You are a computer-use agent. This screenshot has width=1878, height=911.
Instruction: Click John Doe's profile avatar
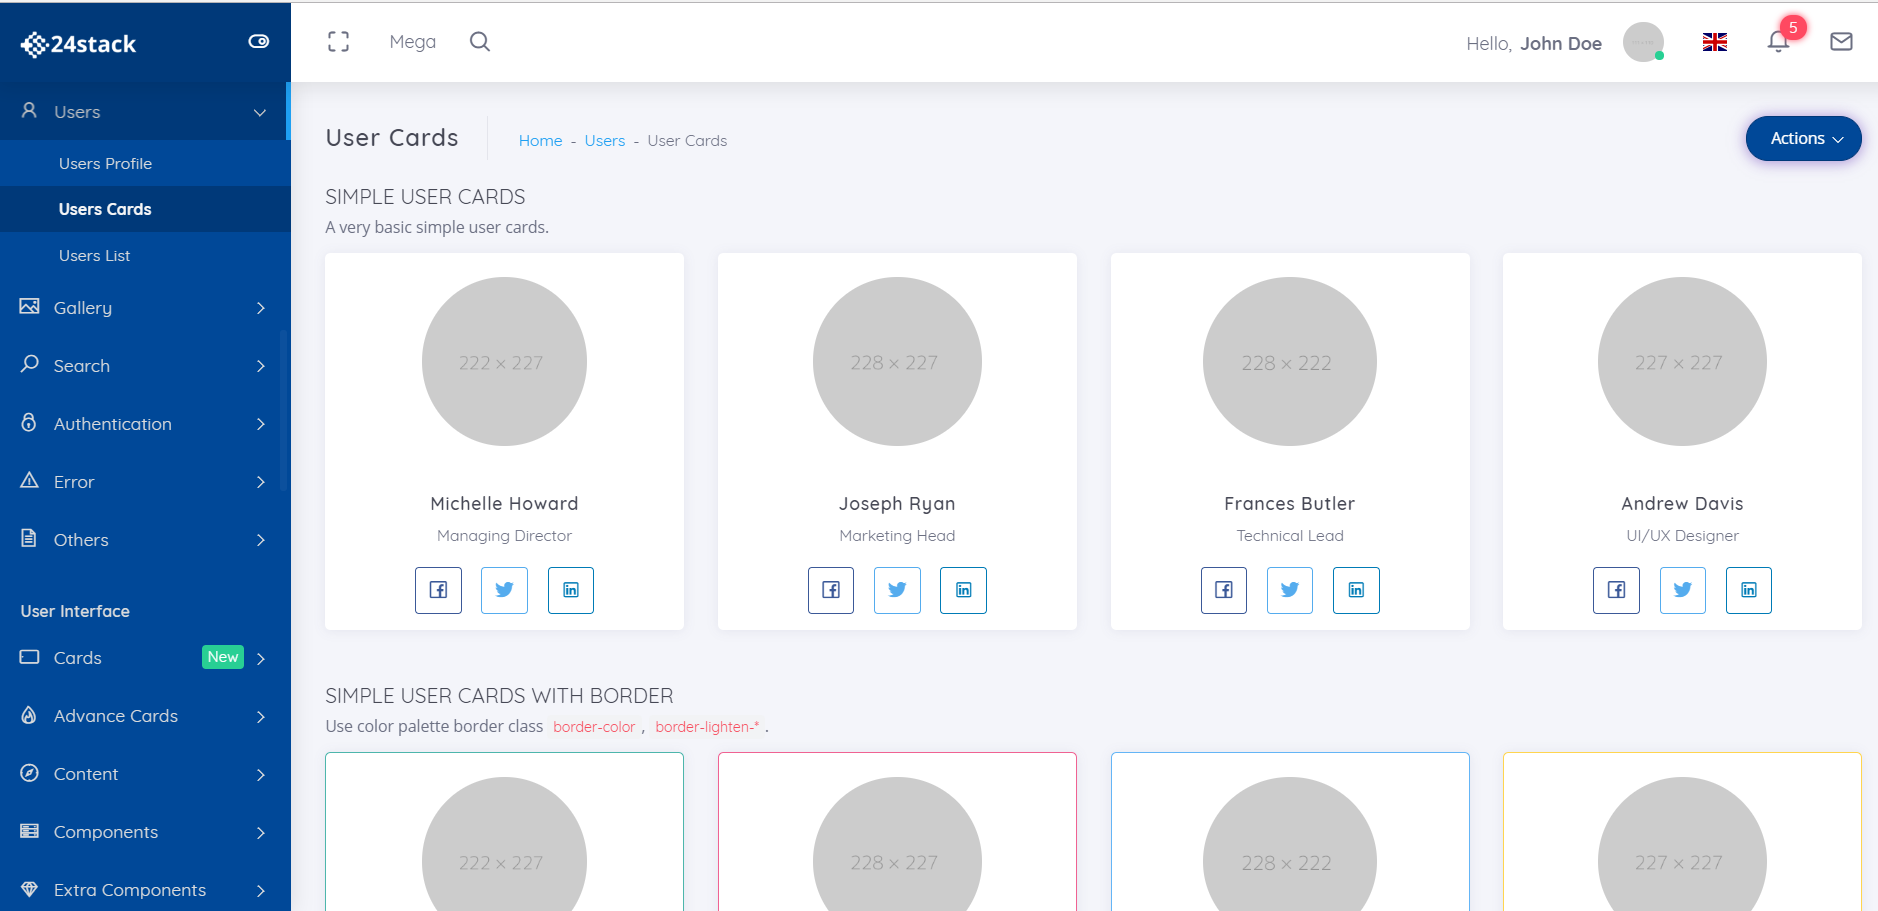pyautogui.click(x=1643, y=42)
